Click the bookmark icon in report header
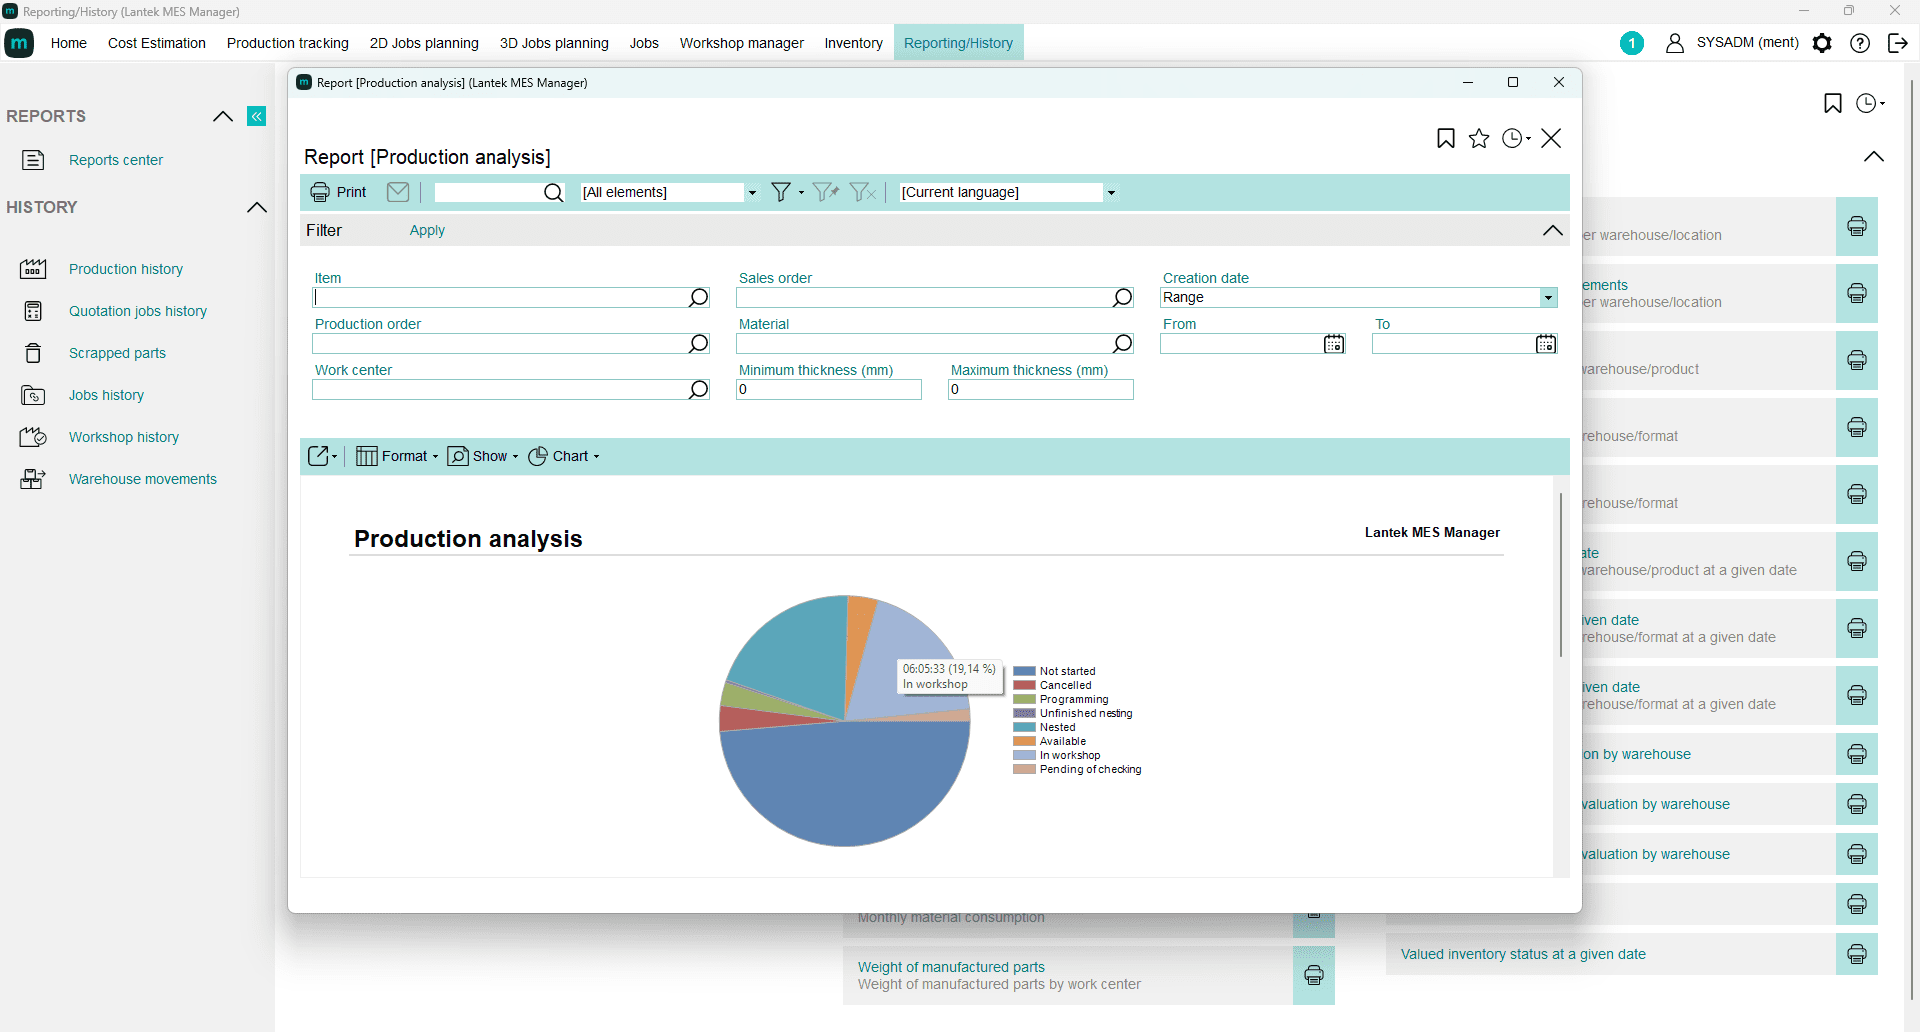 [x=1445, y=139]
